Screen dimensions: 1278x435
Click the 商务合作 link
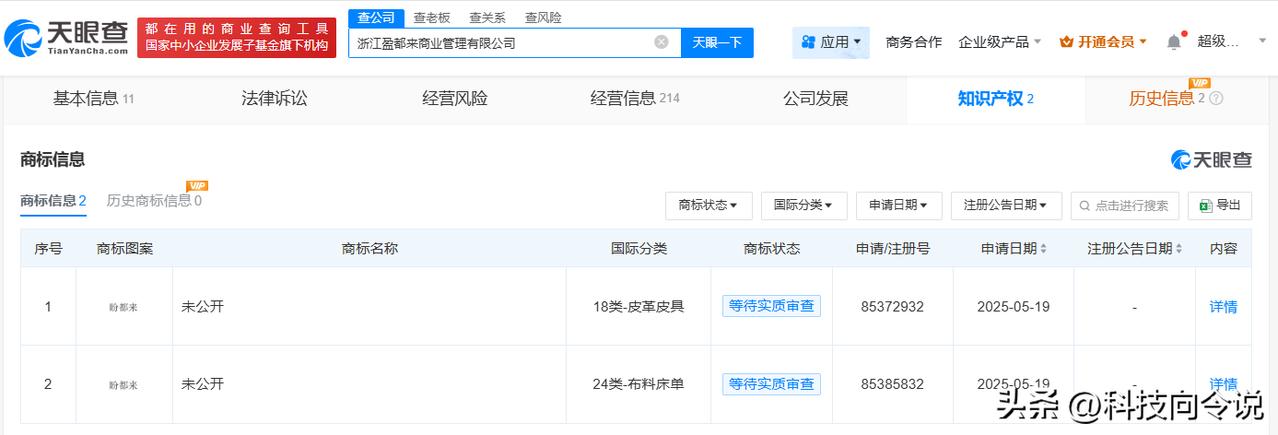(x=913, y=42)
